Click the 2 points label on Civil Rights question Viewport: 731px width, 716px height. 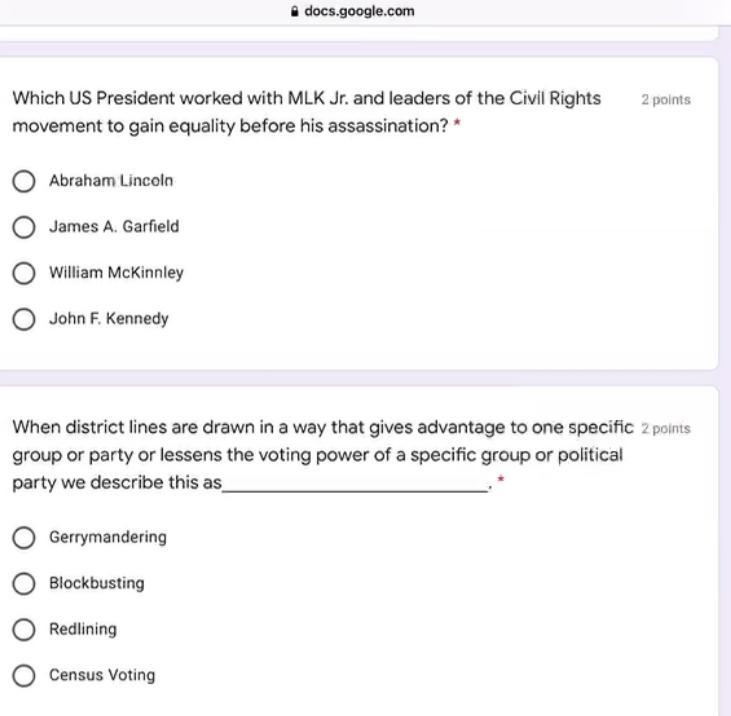click(665, 100)
